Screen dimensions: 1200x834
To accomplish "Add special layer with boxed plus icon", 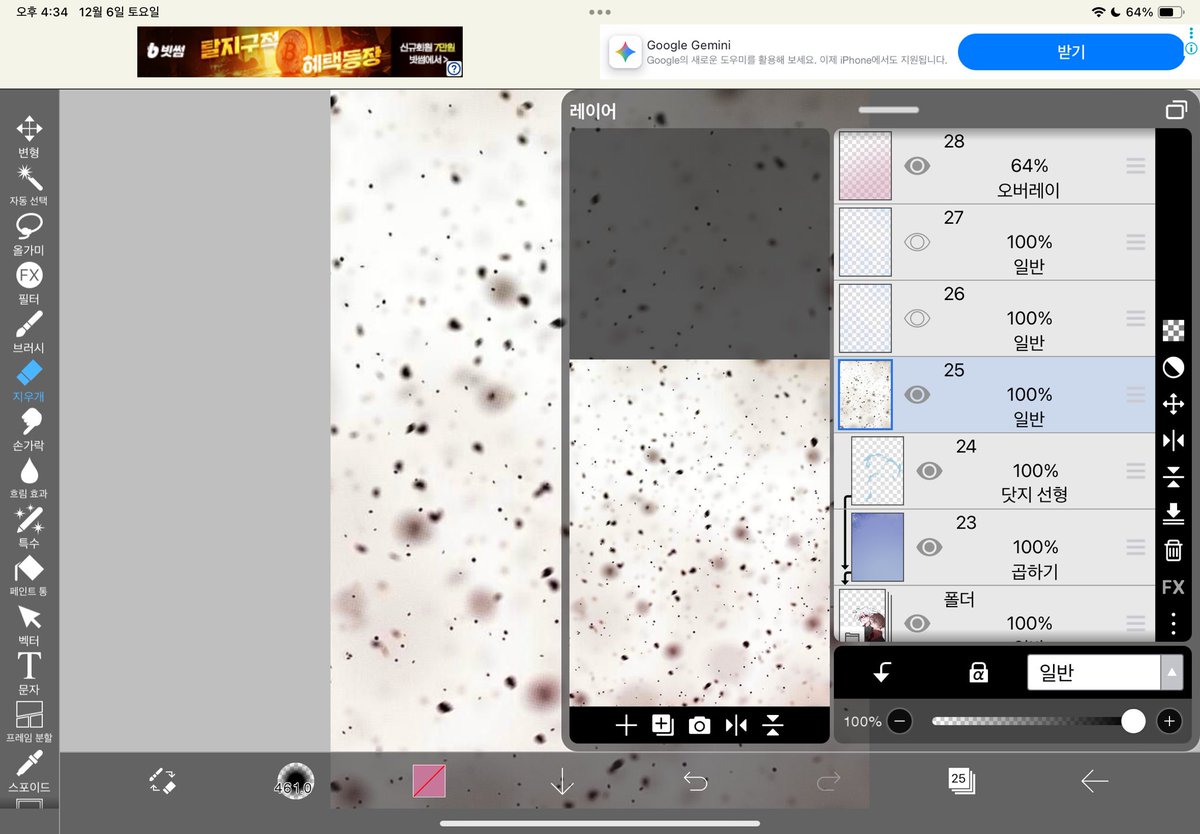I will 662,726.
